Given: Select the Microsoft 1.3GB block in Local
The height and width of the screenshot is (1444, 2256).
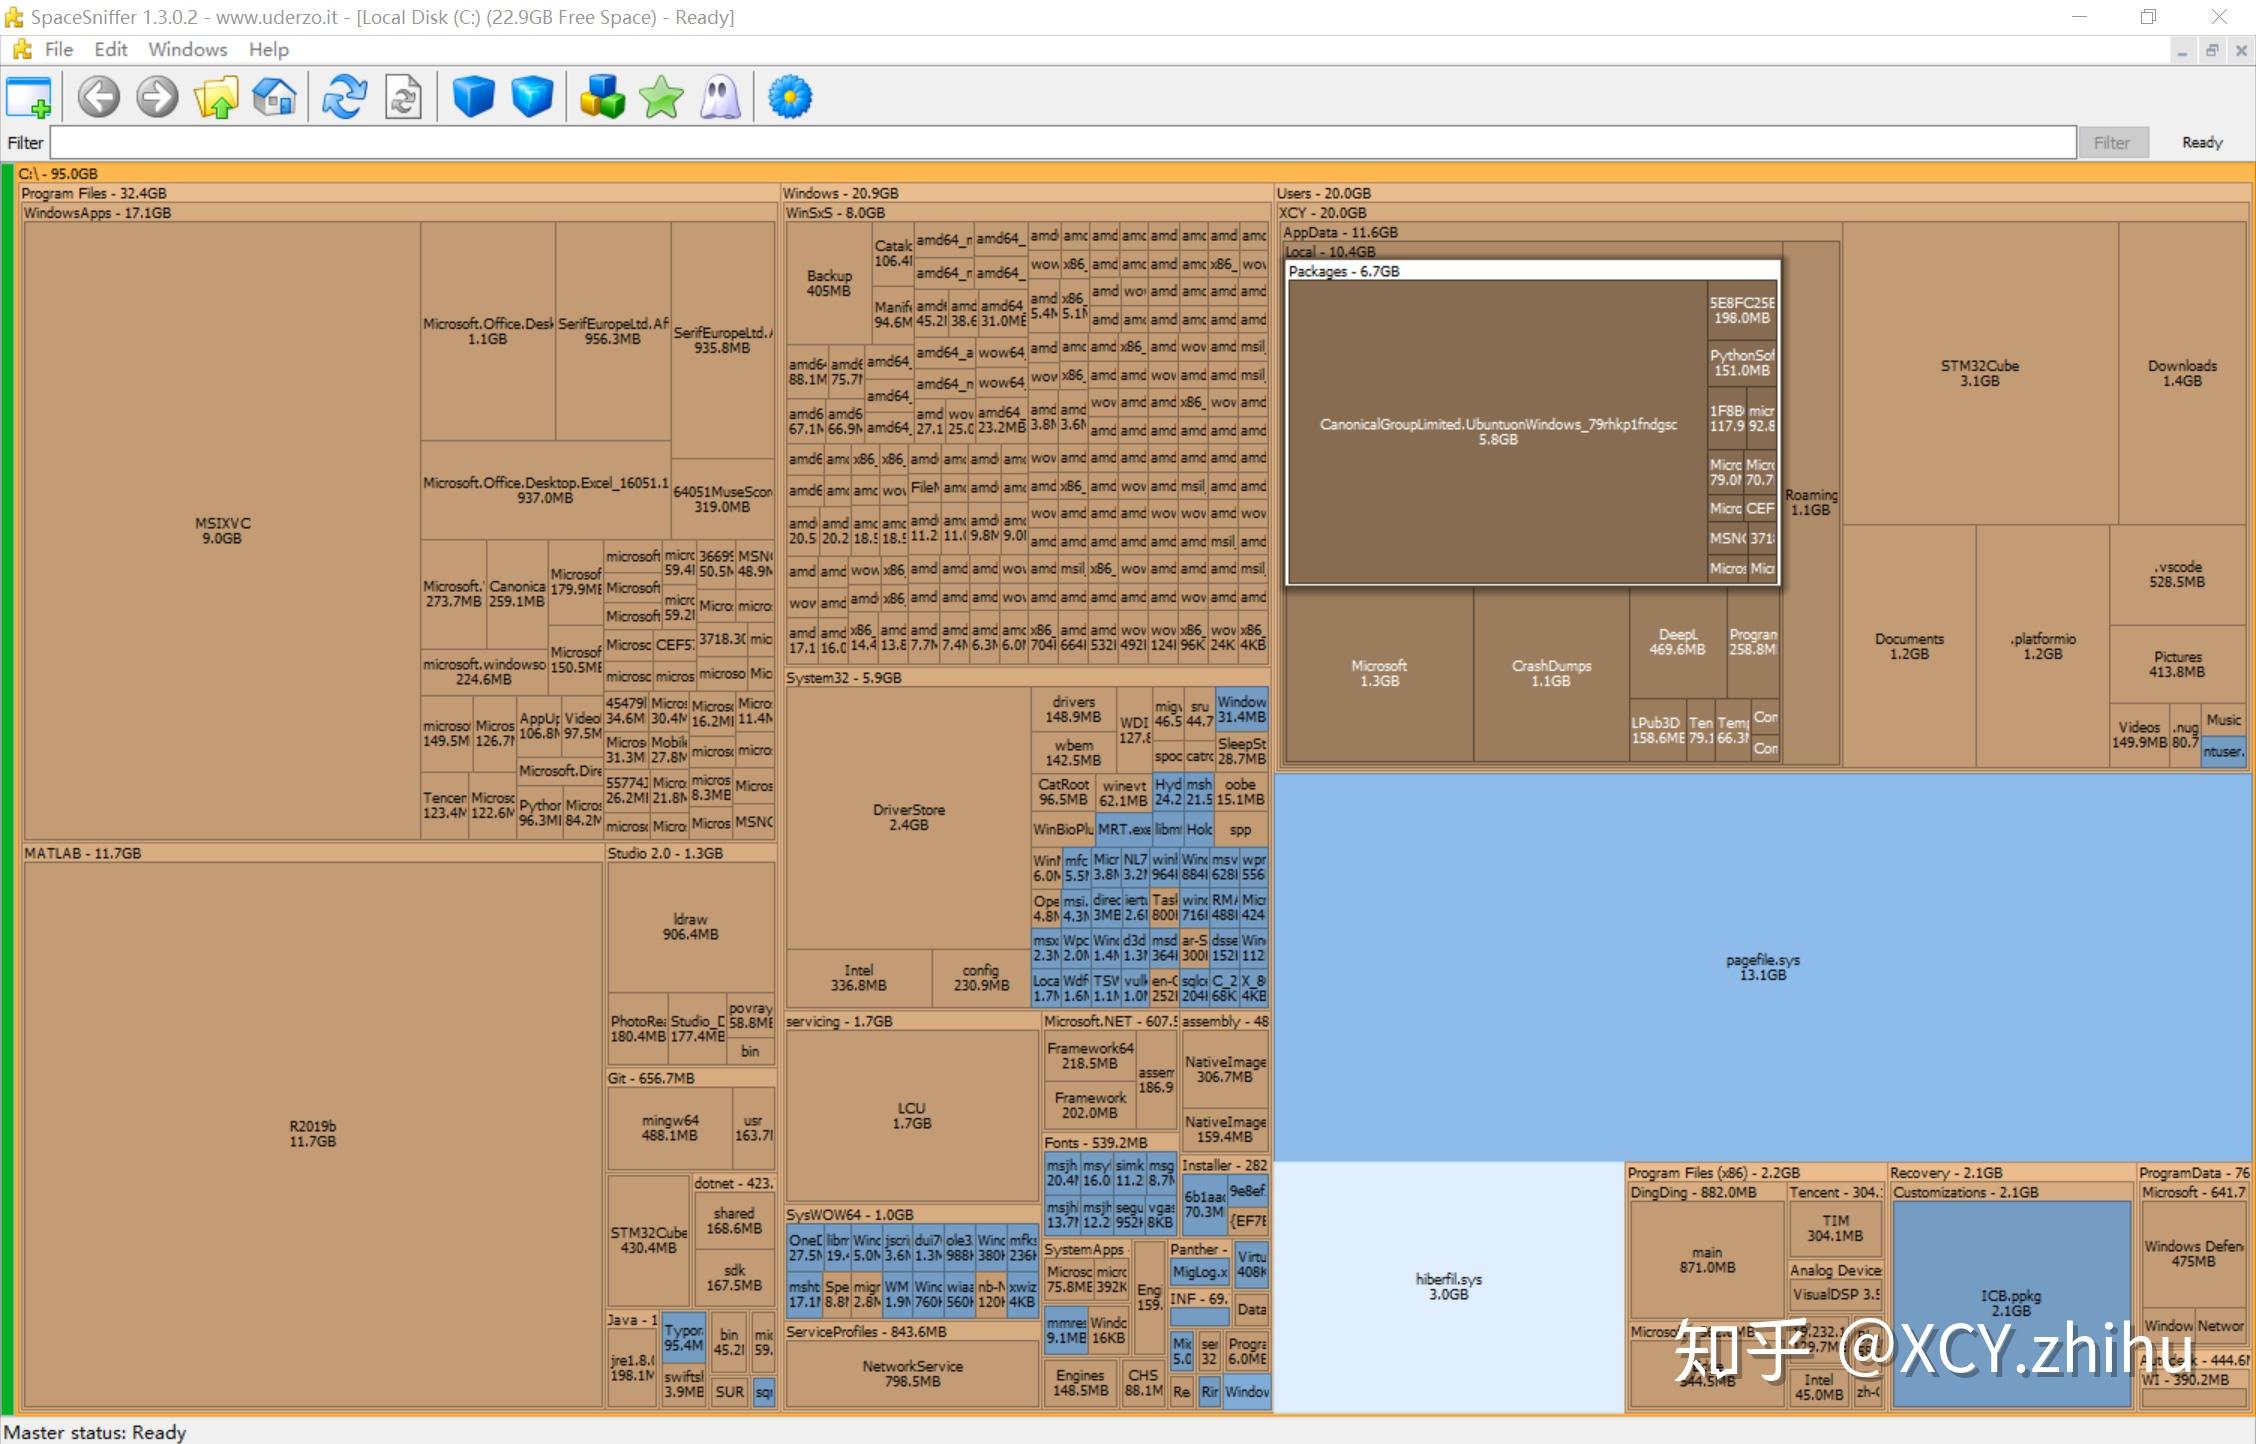Looking at the screenshot, I should [1379, 673].
